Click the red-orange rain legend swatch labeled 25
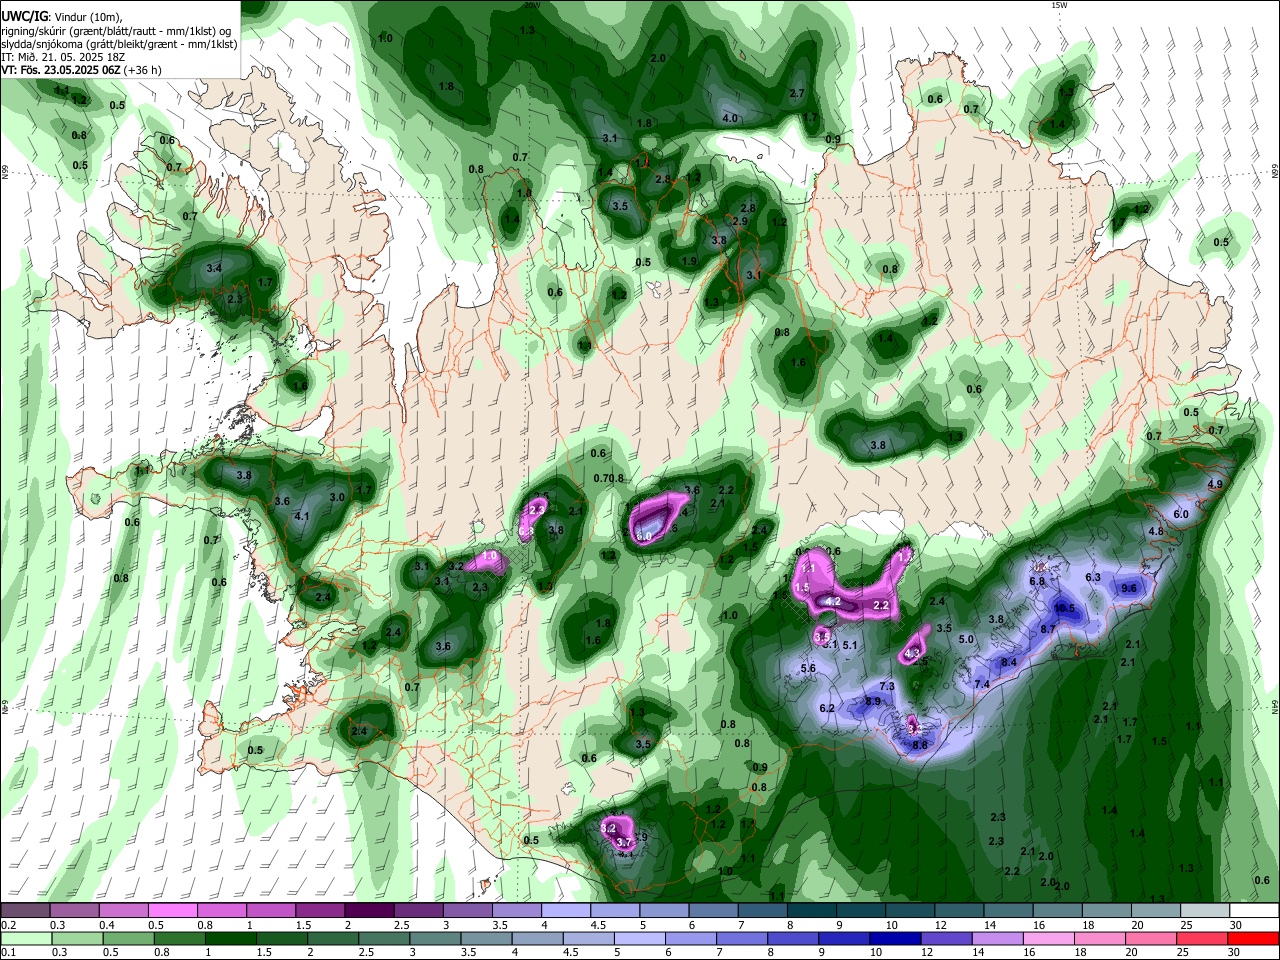Screen dimensions: 1280x960 [x=1203, y=939]
